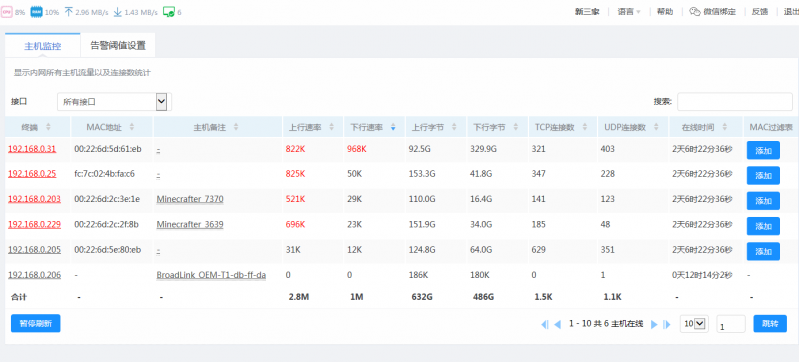
Task: Open host link 192.168.0.31
Action: coord(32,149)
